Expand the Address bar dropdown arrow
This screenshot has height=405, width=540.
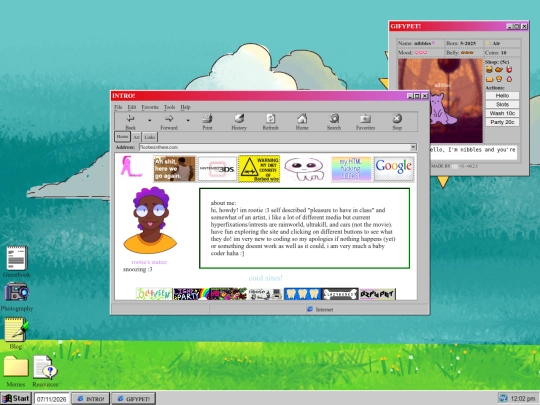click(x=413, y=147)
